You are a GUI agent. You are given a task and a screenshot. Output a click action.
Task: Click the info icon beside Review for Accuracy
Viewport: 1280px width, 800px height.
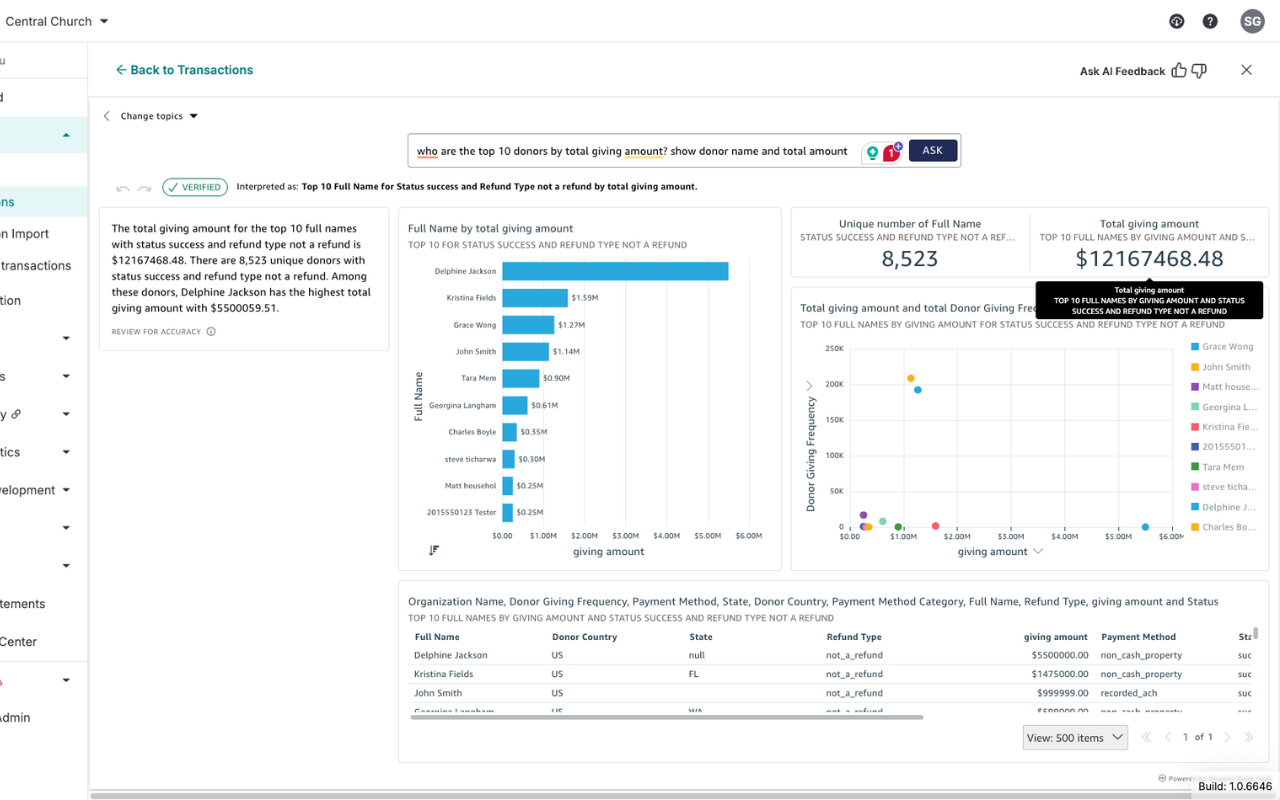pos(211,332)
